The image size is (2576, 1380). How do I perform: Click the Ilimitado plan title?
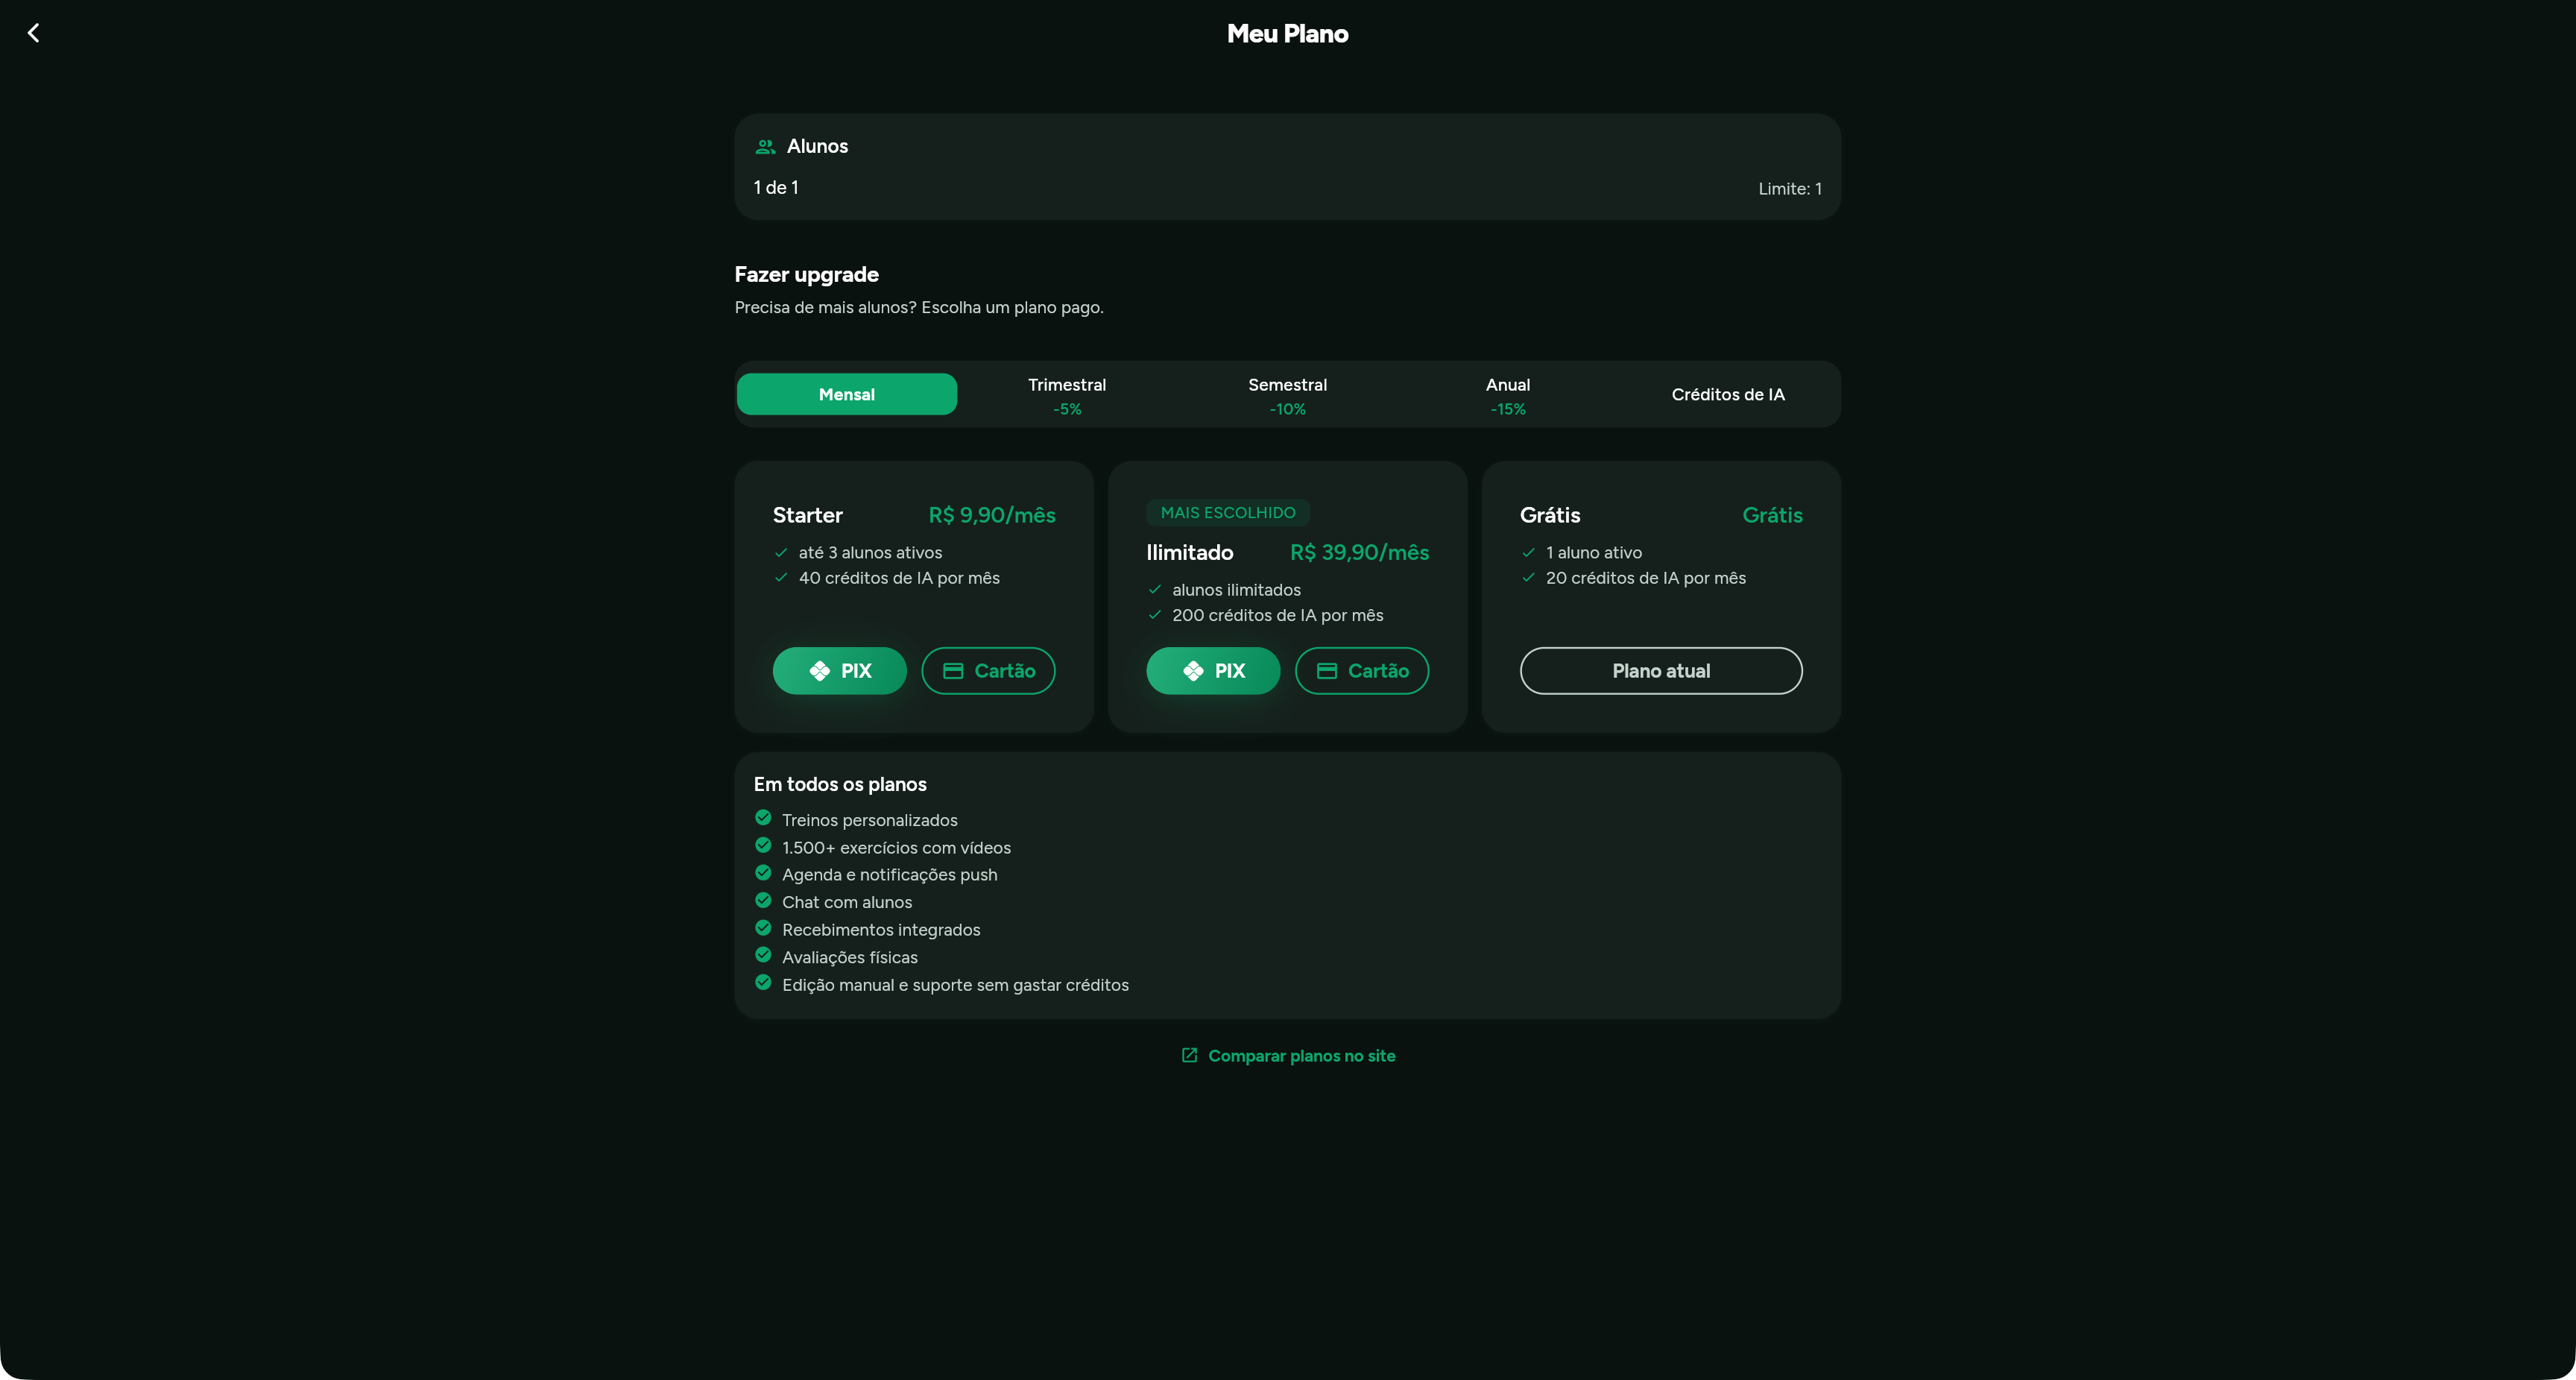(1189, 552)
